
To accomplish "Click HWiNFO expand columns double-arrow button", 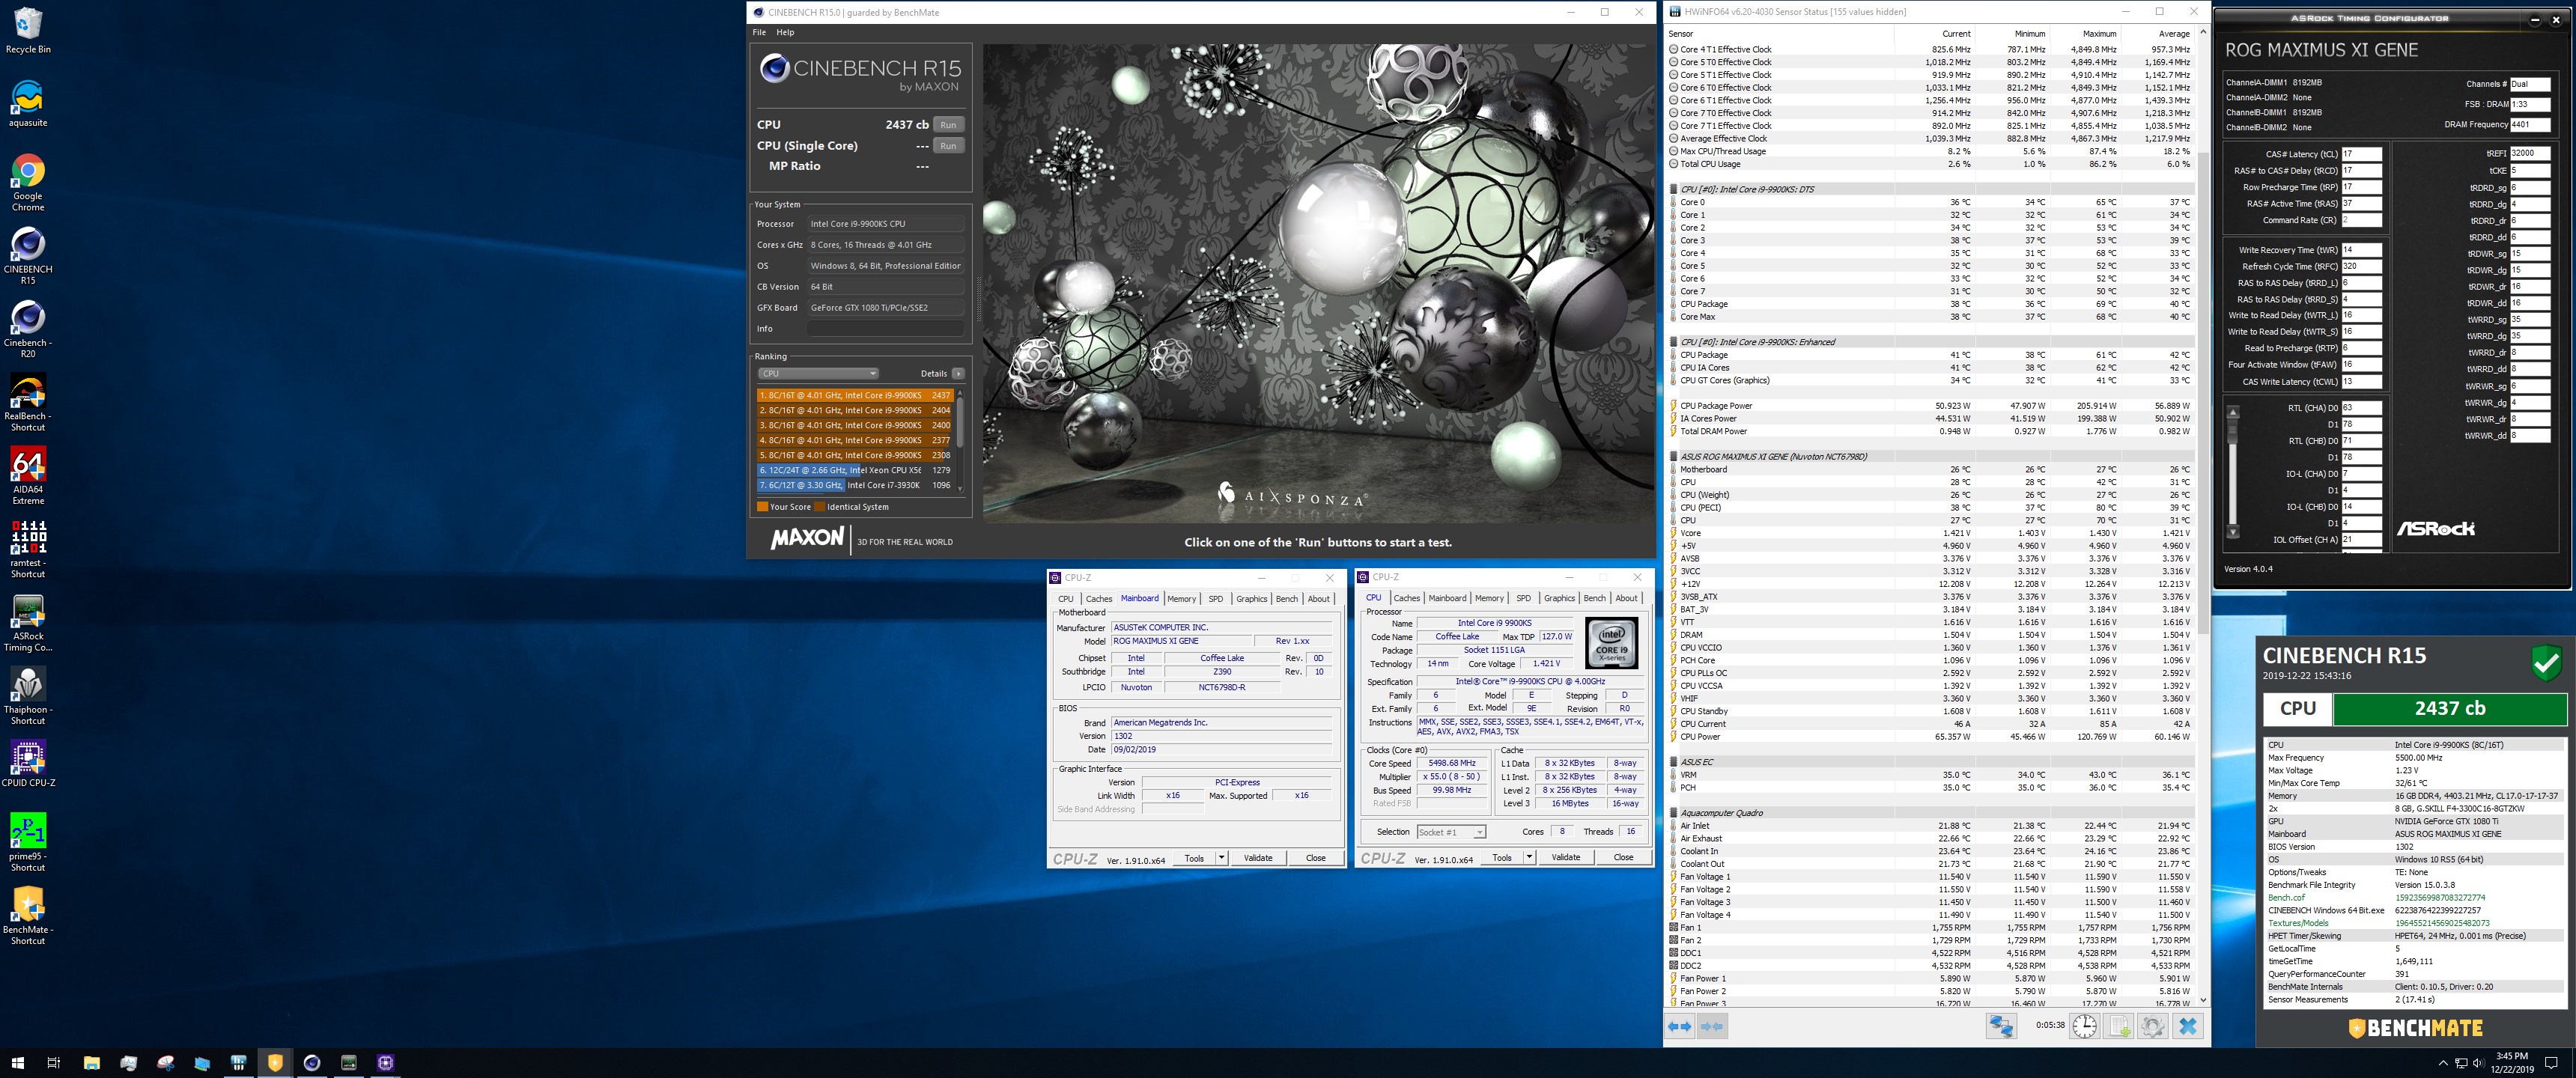I will click(x=1680, y=1026).
